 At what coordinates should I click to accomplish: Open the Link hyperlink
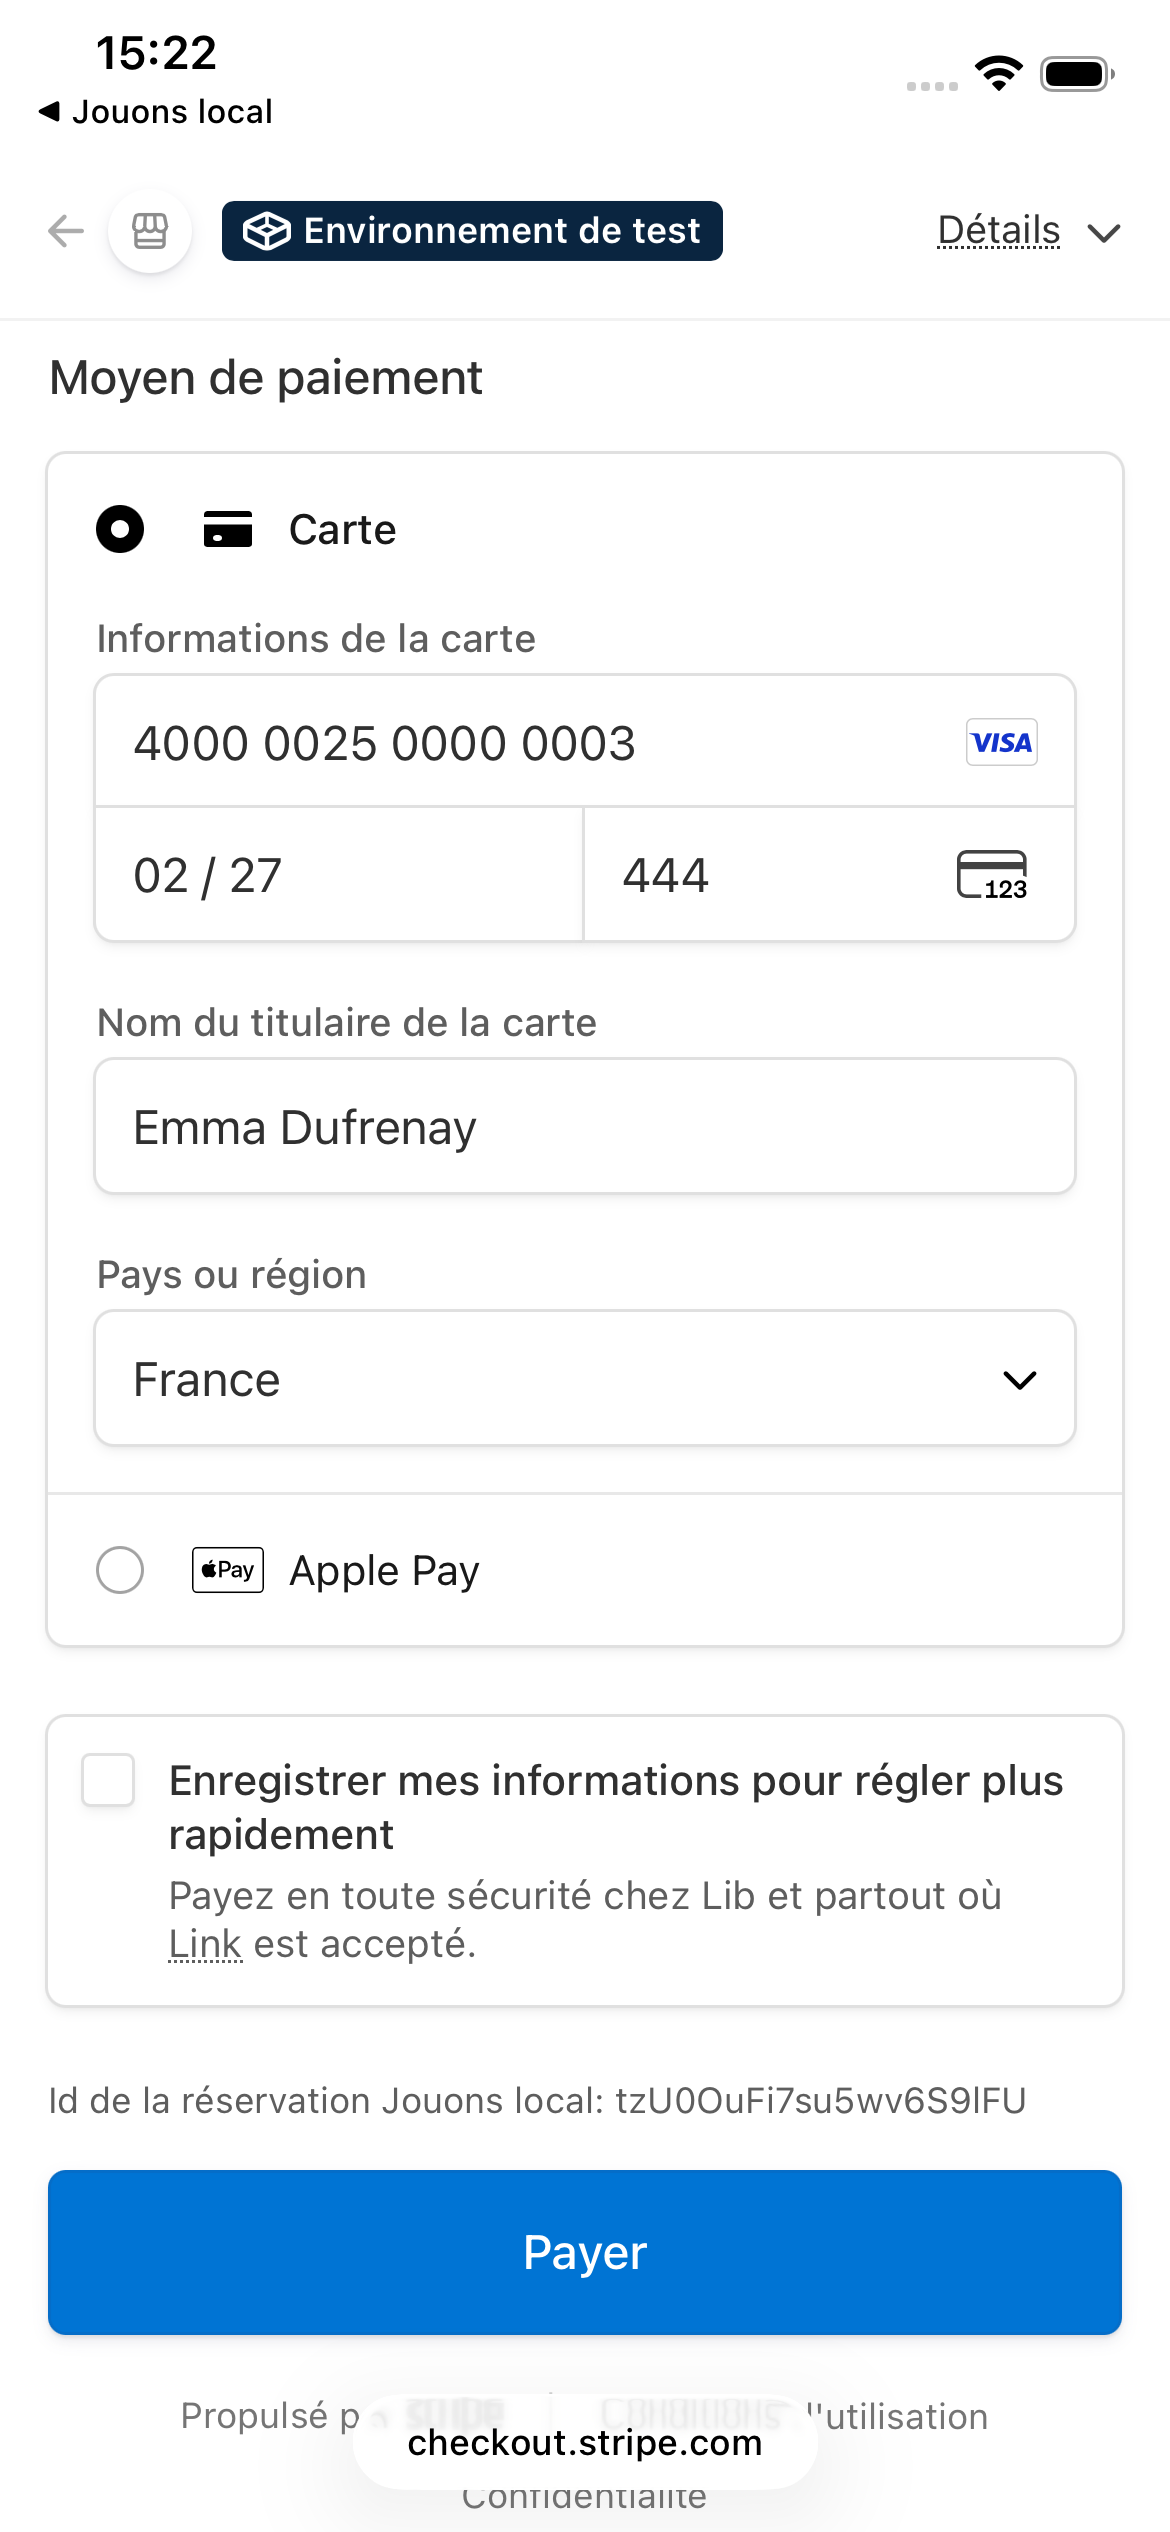205,1944
